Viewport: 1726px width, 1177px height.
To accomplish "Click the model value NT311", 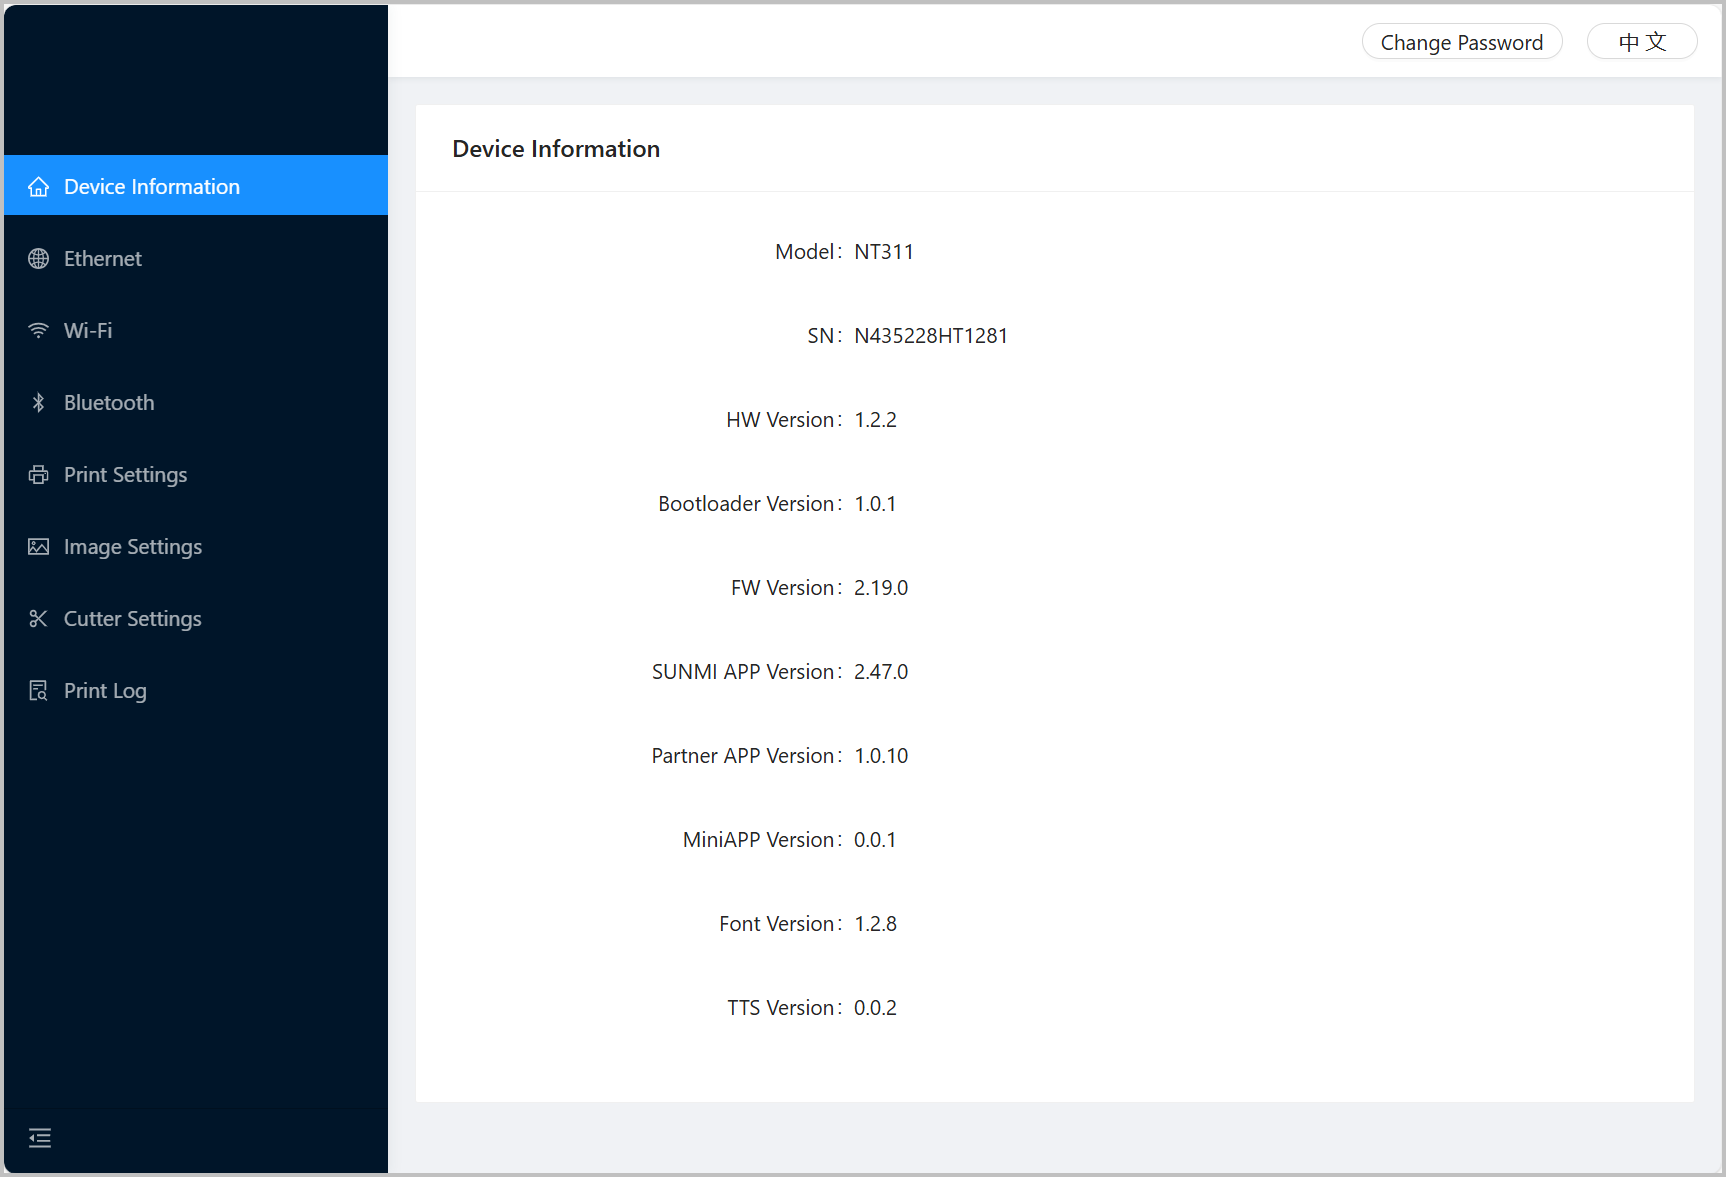I will tap(883, 252).
